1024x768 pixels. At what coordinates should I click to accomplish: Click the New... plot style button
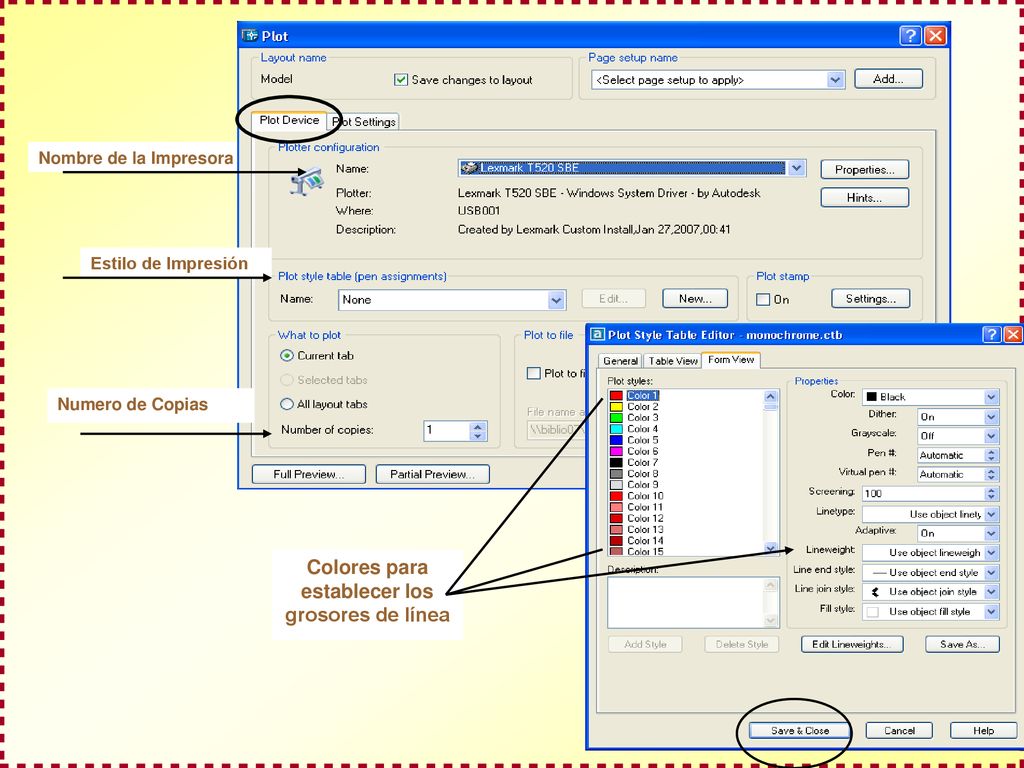(x=695, y=298)
